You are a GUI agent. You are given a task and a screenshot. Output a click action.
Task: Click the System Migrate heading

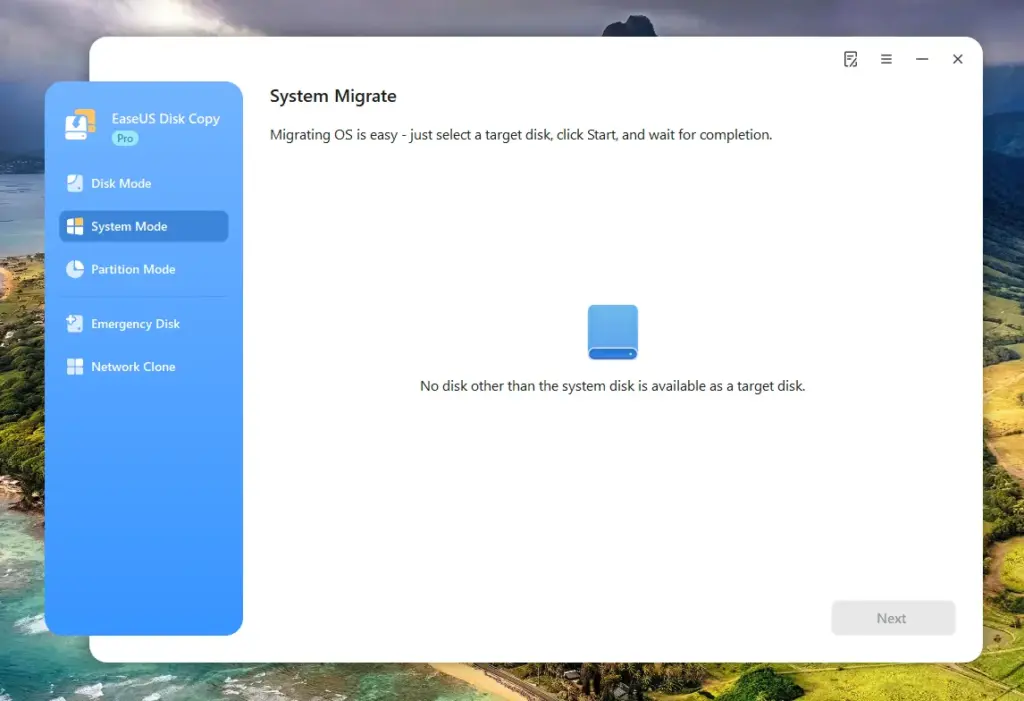pos(332,96)
